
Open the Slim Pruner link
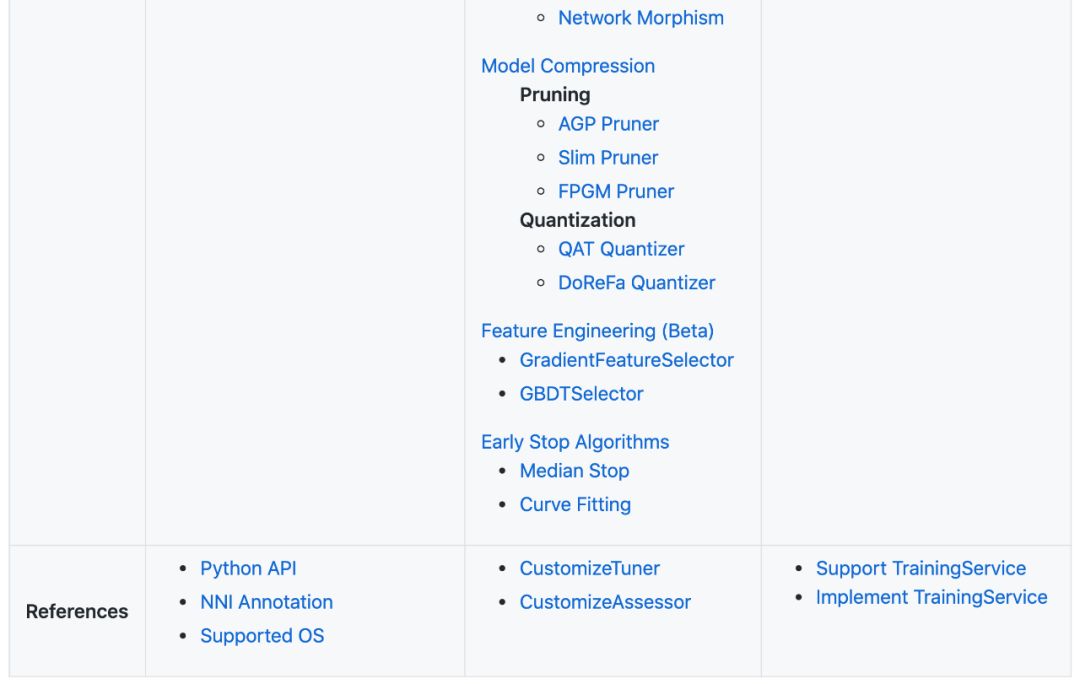[x=608, y=158]
